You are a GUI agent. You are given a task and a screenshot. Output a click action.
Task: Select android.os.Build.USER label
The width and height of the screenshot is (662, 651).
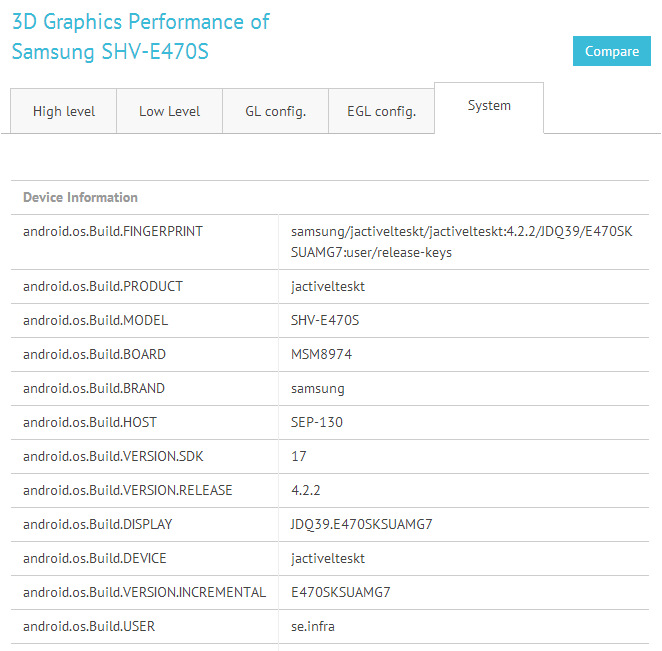pyautogui.click(x=89, y=627)
